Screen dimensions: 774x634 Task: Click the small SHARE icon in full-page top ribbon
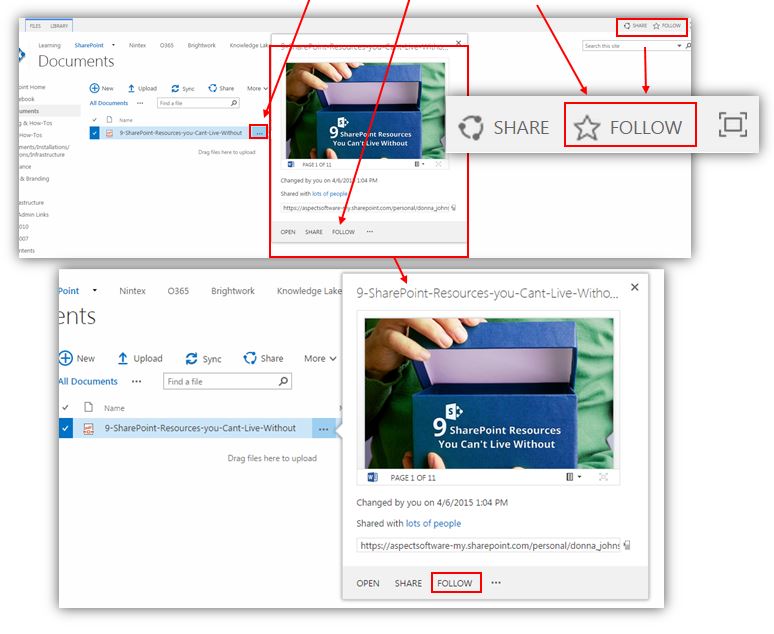[x=627, y=26]
